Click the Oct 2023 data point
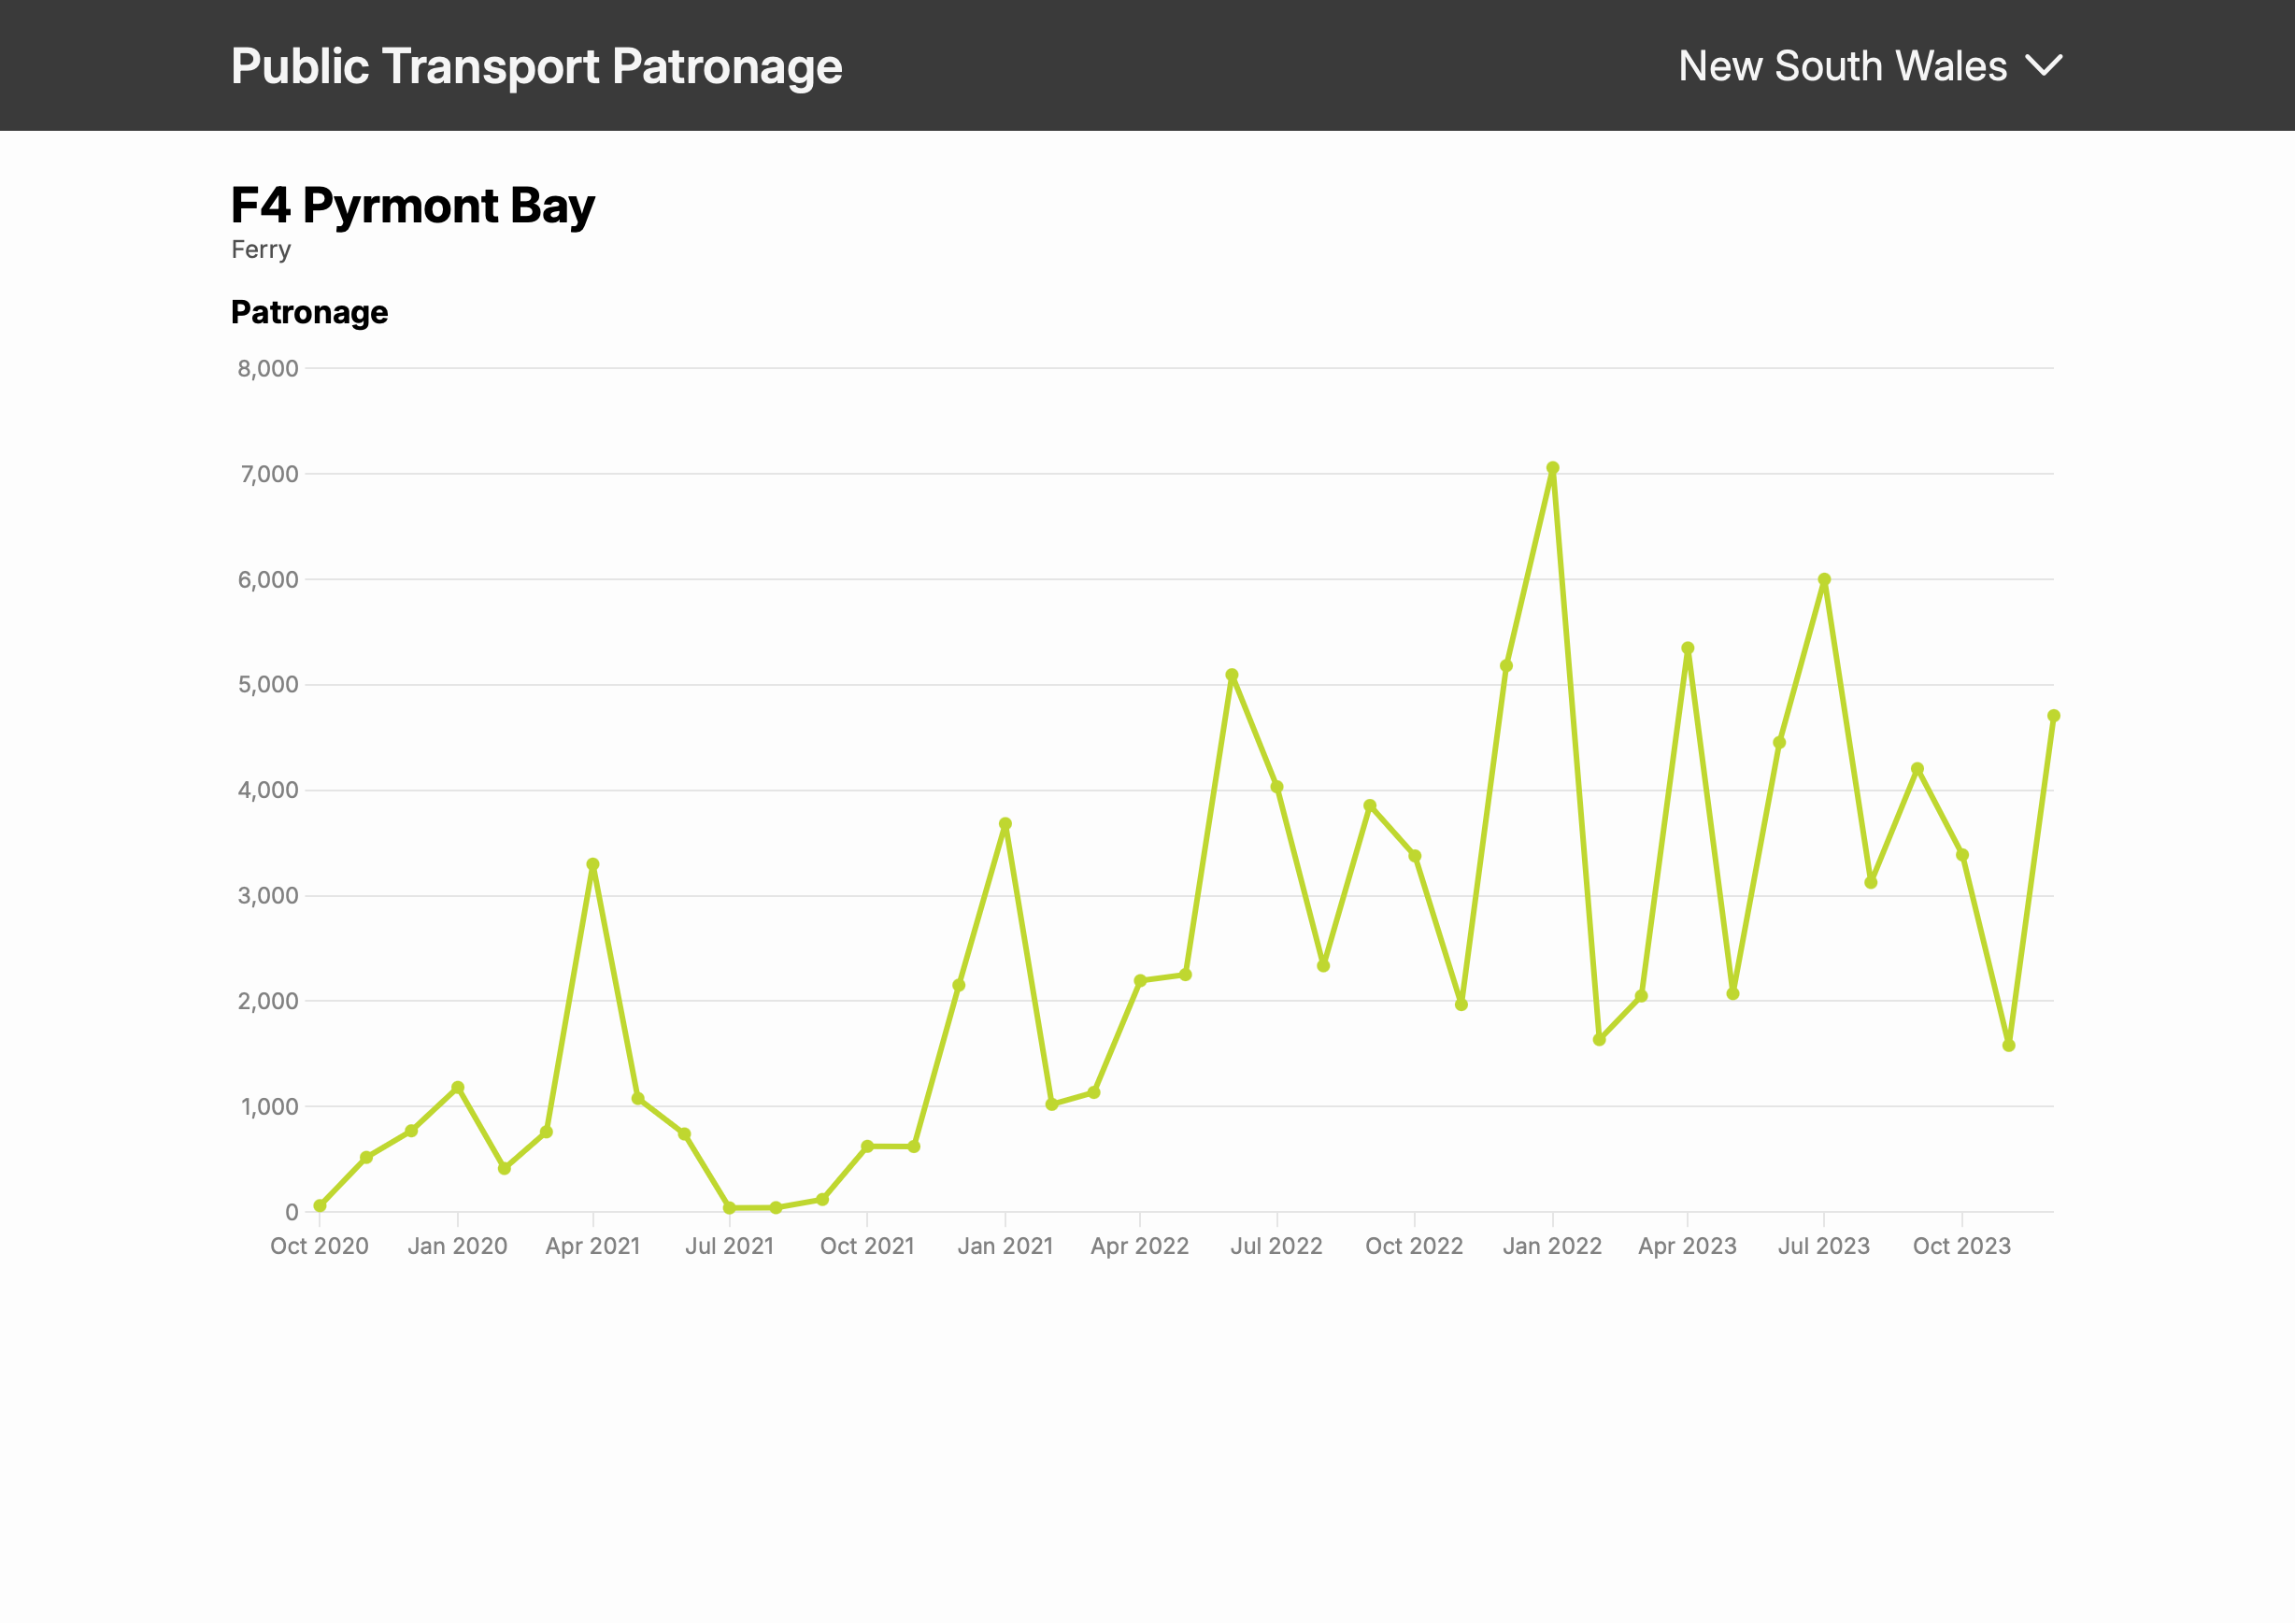This screenshot has height=1624, width=2295. click(x=1962, y=855)
